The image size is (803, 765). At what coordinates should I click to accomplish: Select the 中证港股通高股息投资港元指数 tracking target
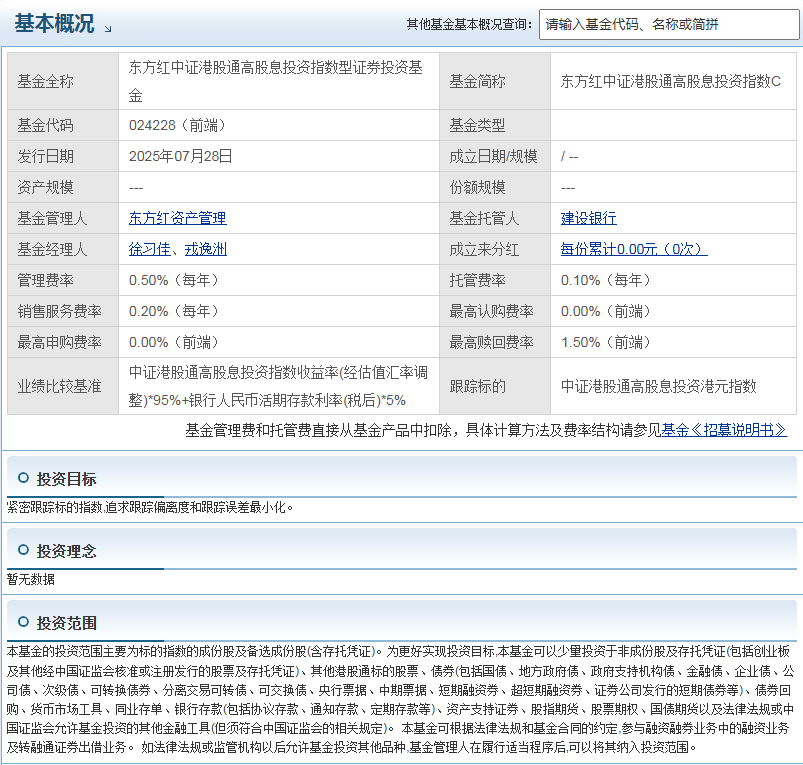tap(659, 386)
